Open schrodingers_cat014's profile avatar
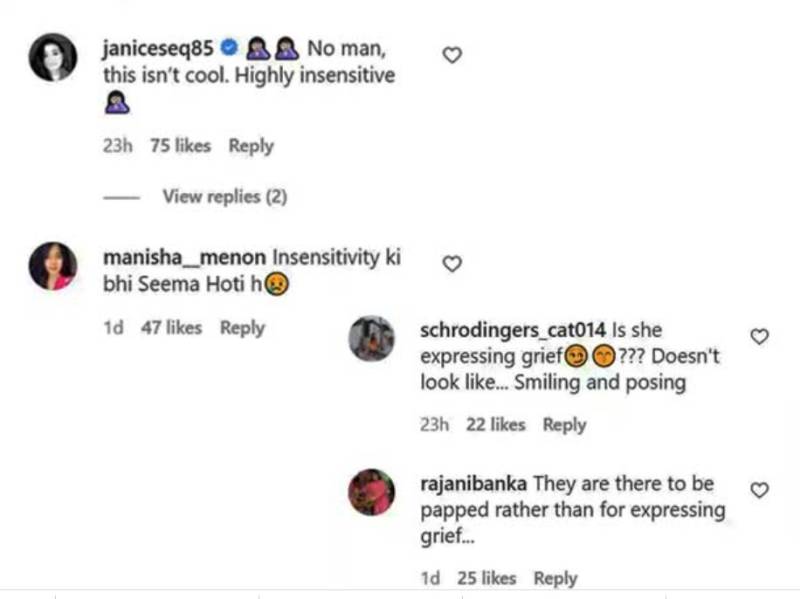Screen dimensions: 800x599 [x=371, y=338]
